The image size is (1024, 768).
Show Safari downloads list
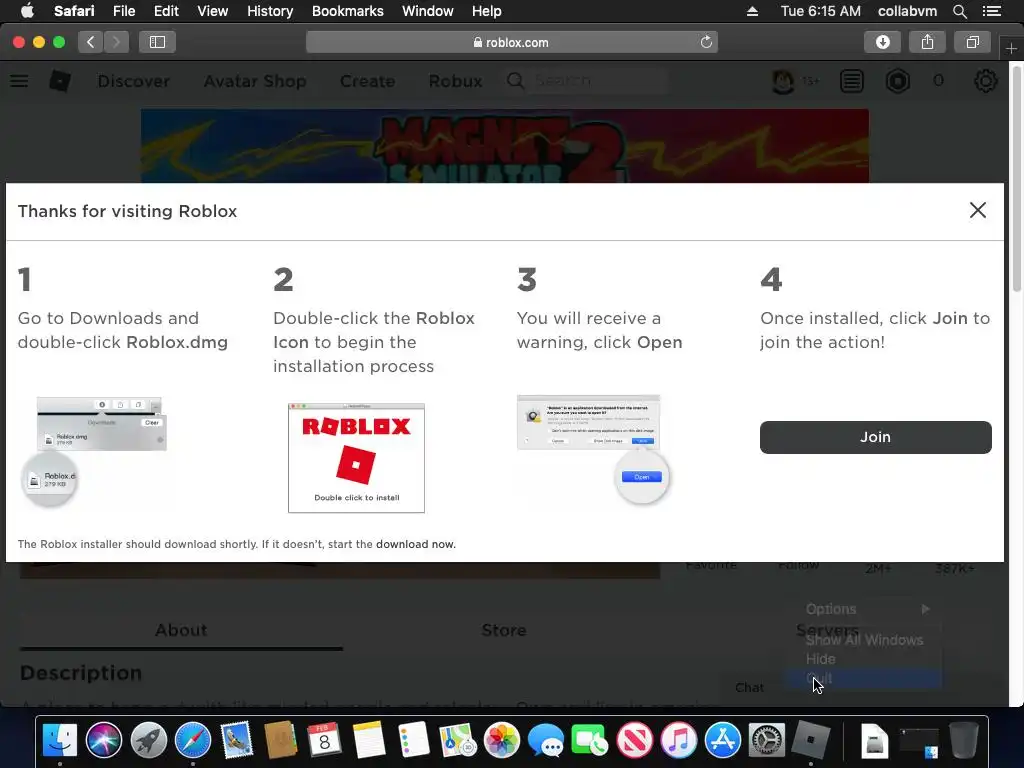pos(882,42)
